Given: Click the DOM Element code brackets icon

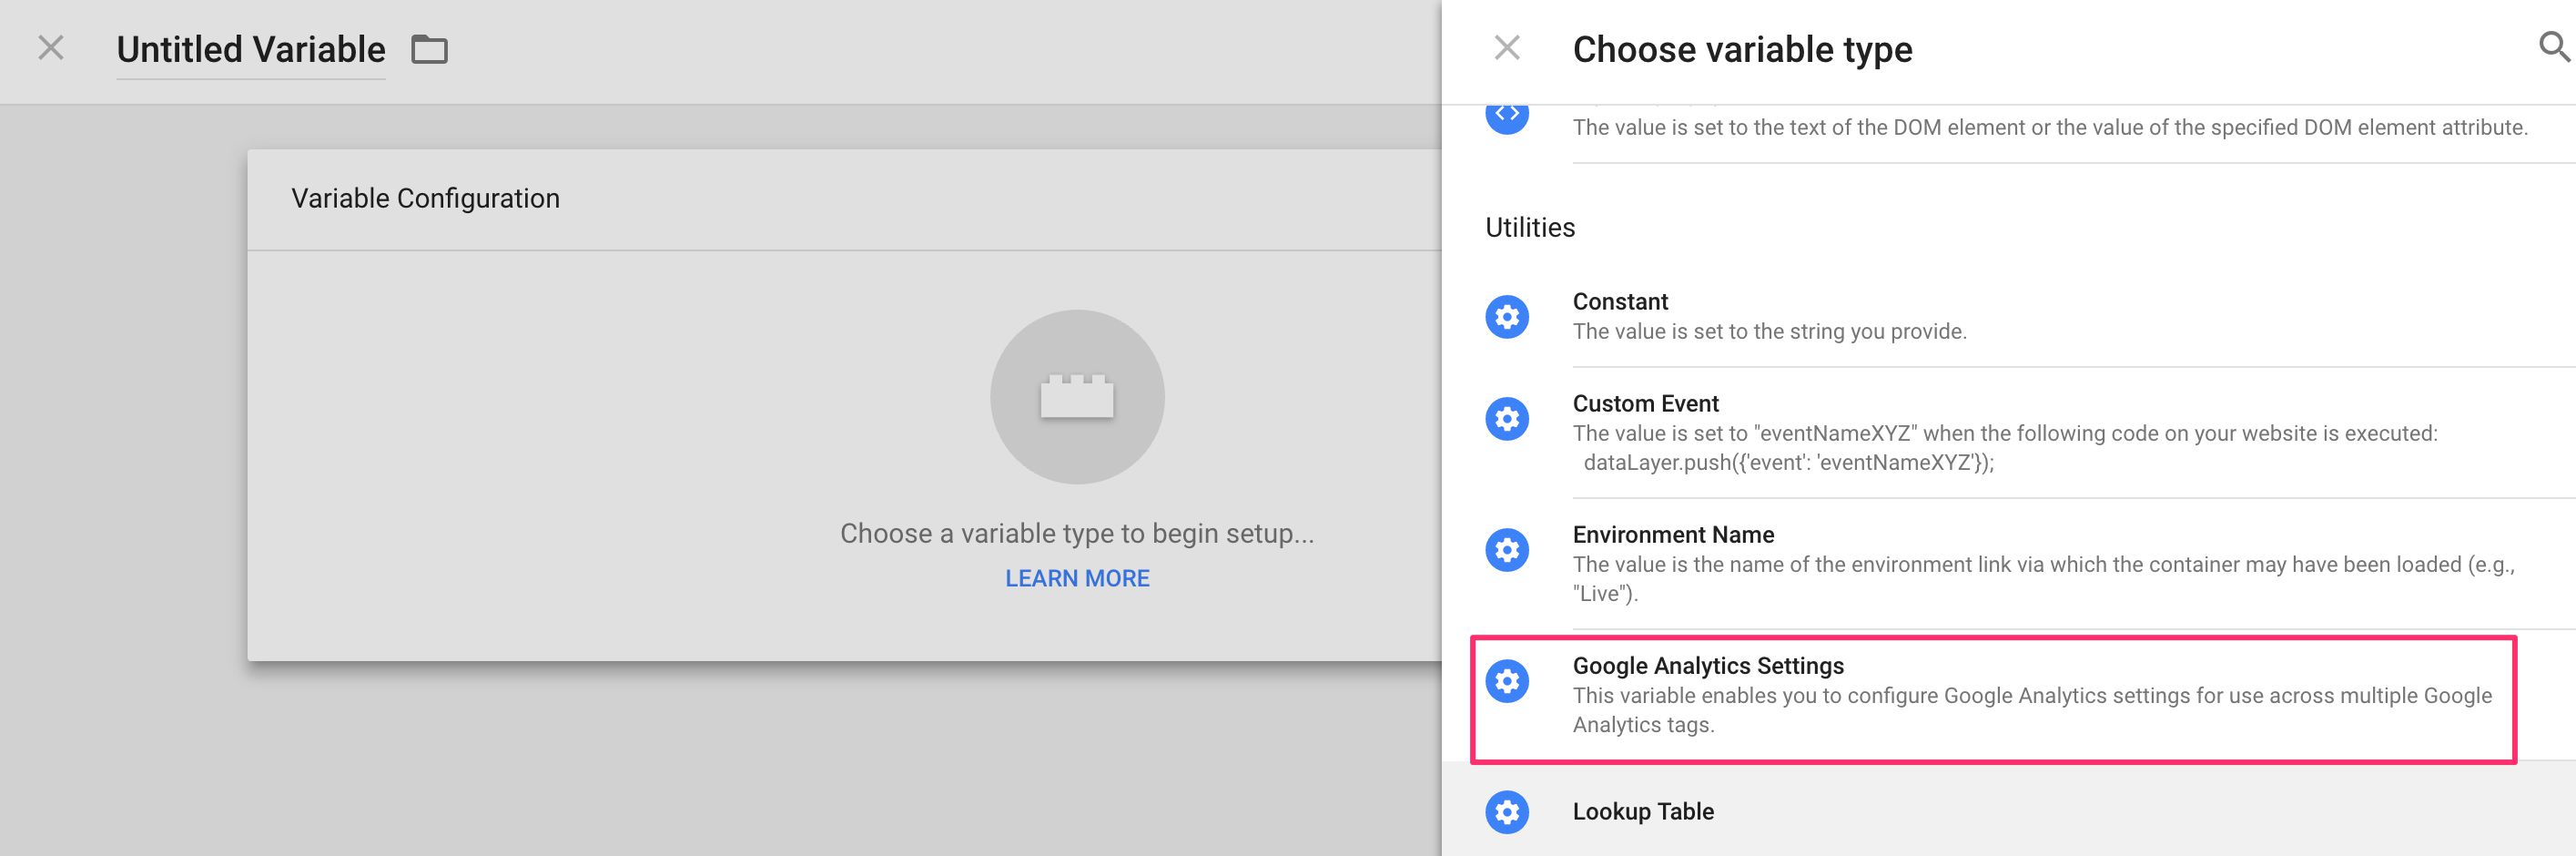Looking at the screenshot, I should coord(1507,112).
